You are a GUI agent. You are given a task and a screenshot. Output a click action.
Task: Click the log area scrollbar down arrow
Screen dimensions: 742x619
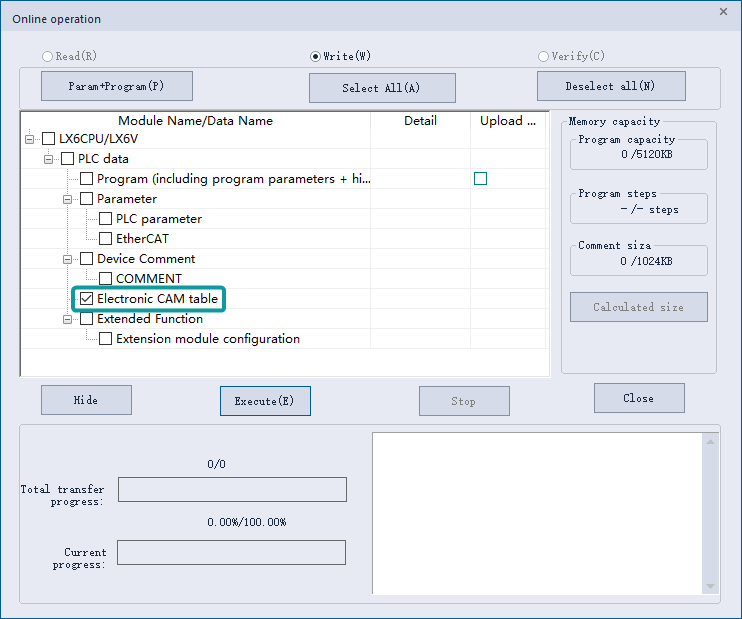tap(711, 586)
